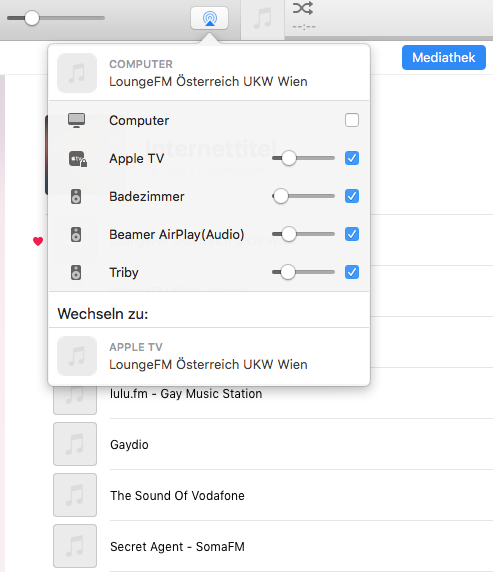Click the AirPlay button in toolbar
This screenshot has height=572, width=493.
[x=209, y=18]
